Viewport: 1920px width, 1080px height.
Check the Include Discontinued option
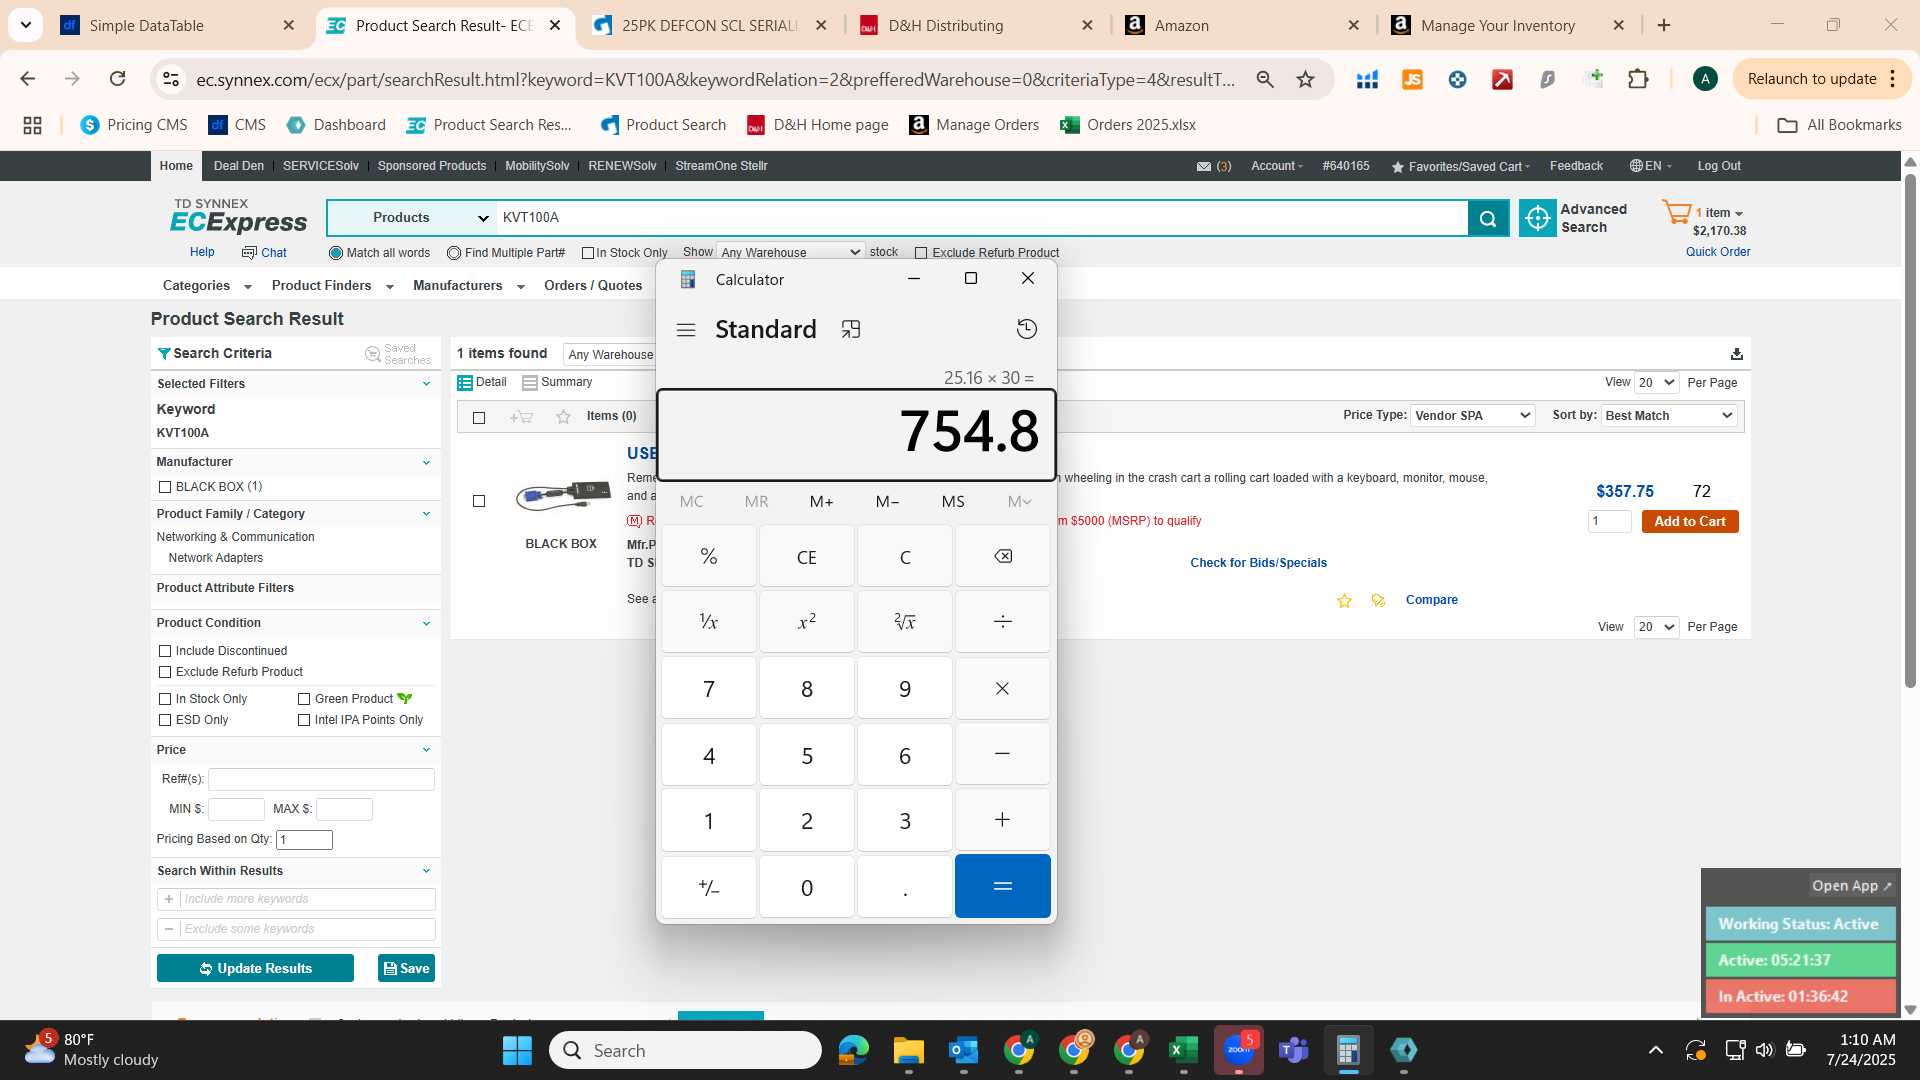click(165, 651)
